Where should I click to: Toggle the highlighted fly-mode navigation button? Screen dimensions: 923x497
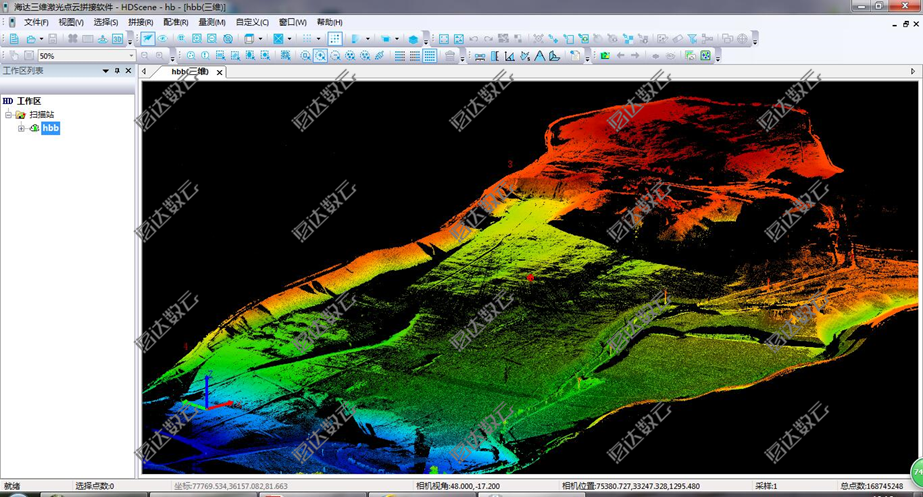pyautogui.click(x=147, y=39)
